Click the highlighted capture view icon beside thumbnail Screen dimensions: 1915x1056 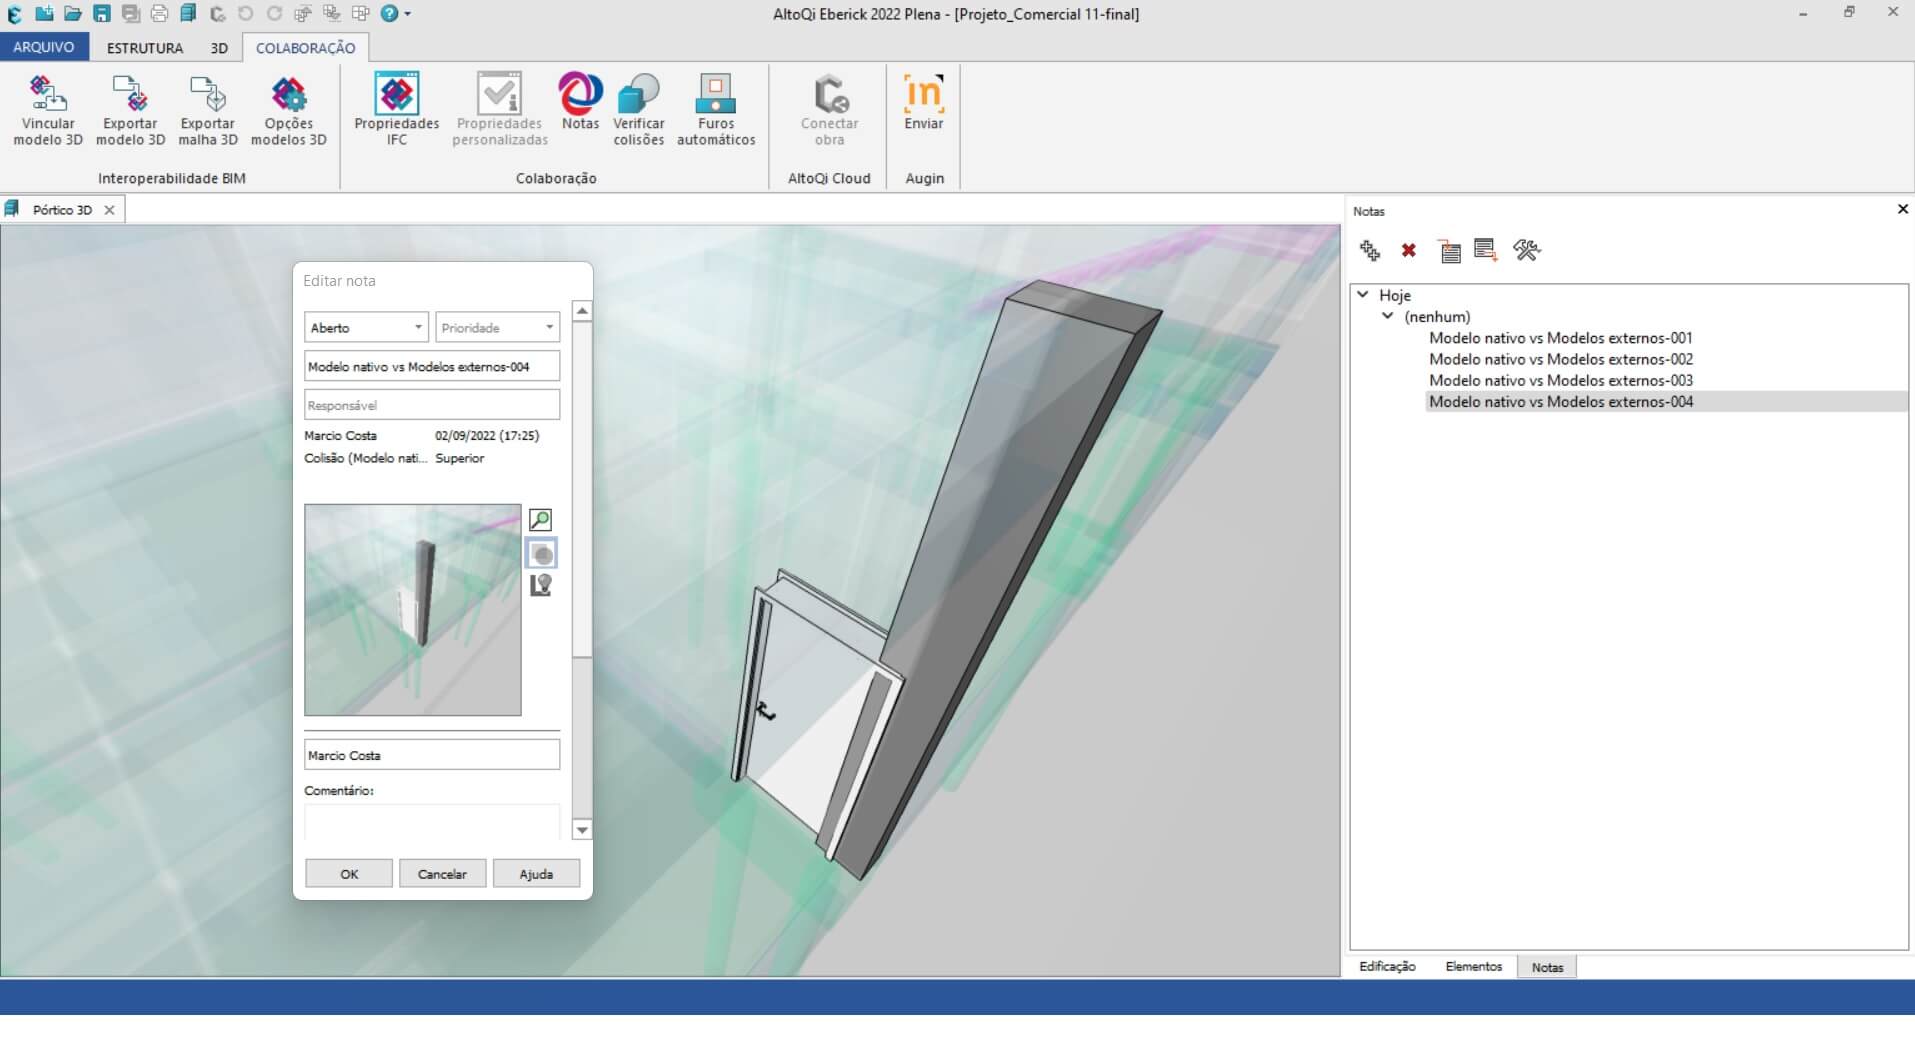541,554
